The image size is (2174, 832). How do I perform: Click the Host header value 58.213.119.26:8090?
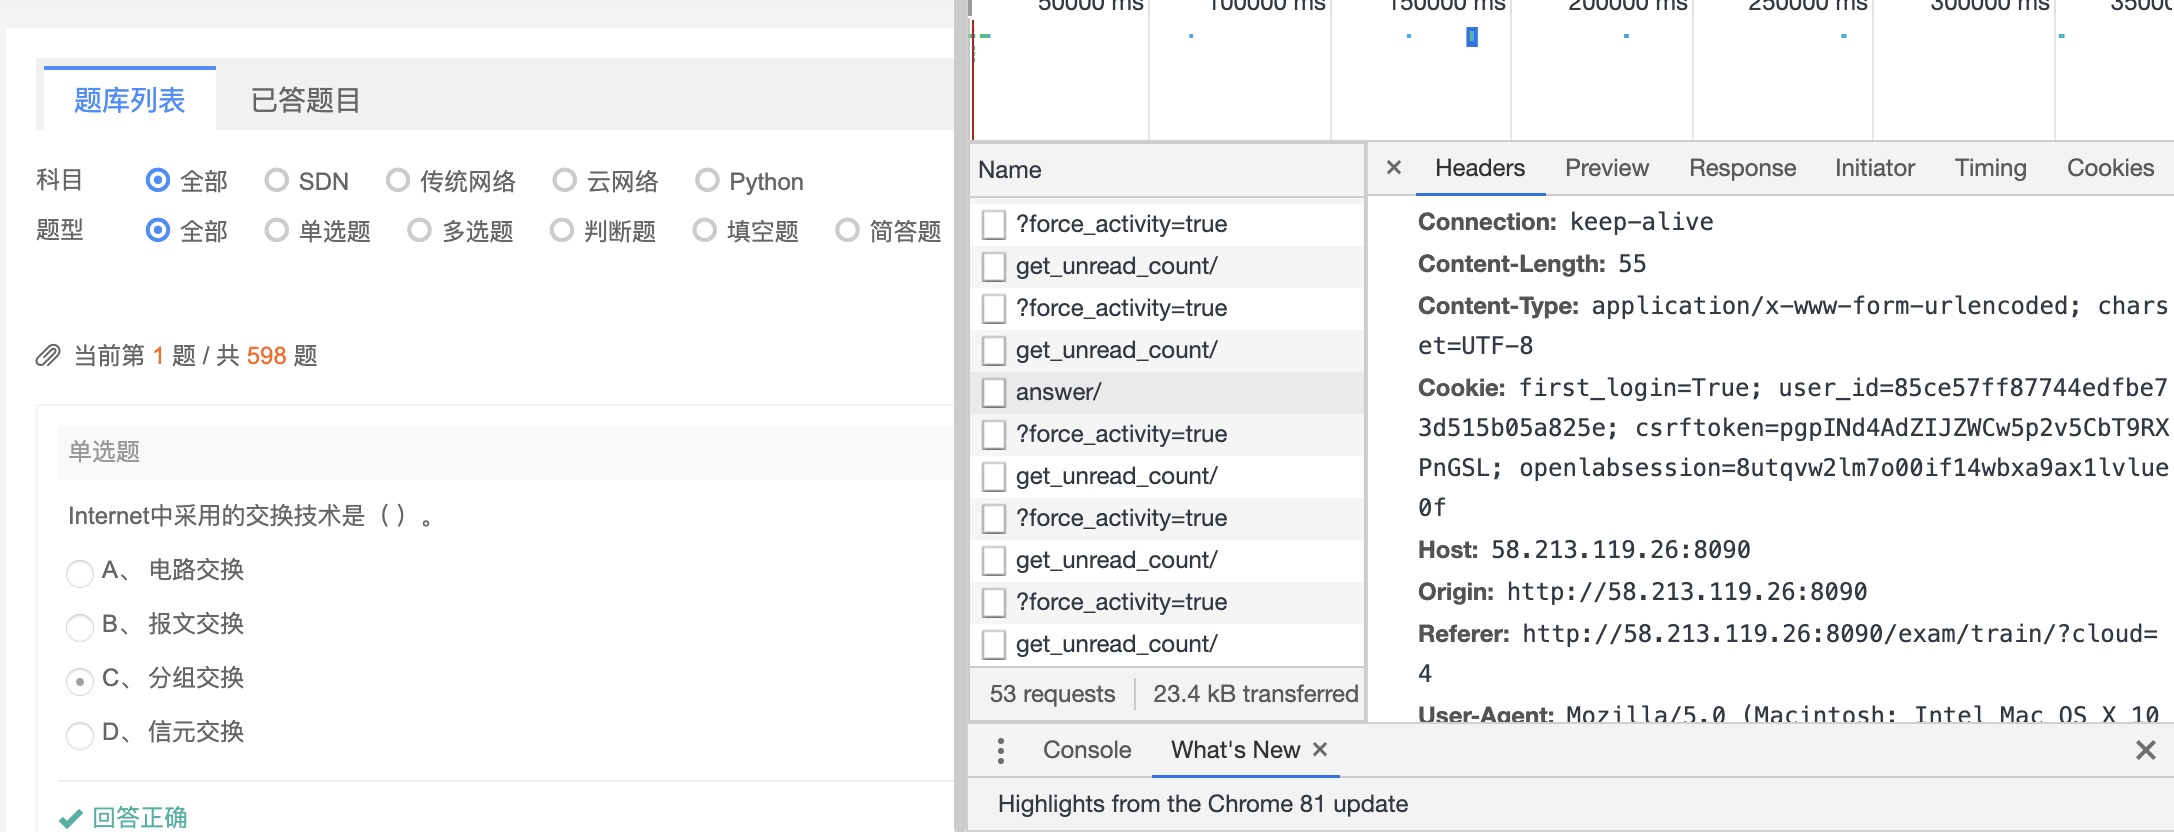[x=1620, y=550]
